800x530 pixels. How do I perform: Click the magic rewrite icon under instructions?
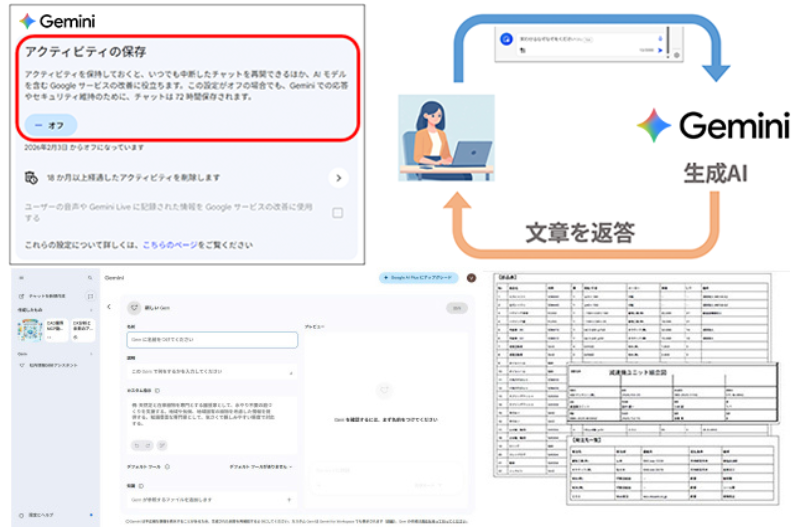pyautogui.click(x=162, y=445)
